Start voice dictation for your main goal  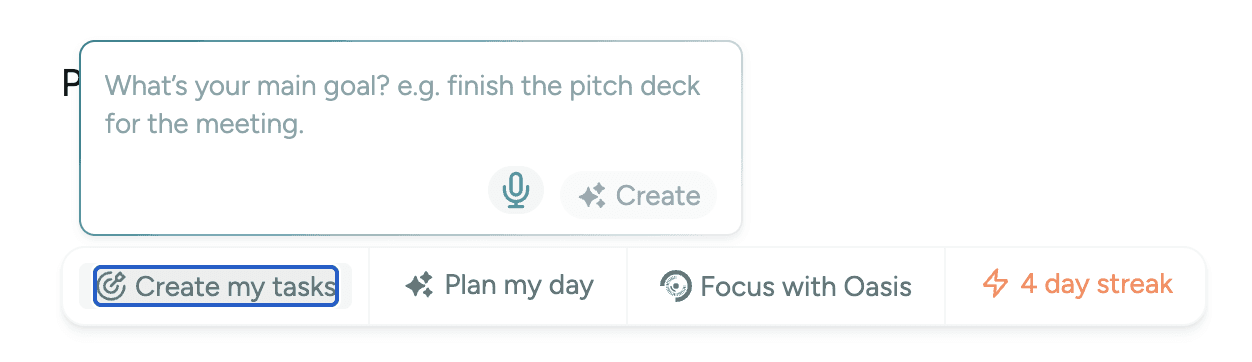pos(516,190)
